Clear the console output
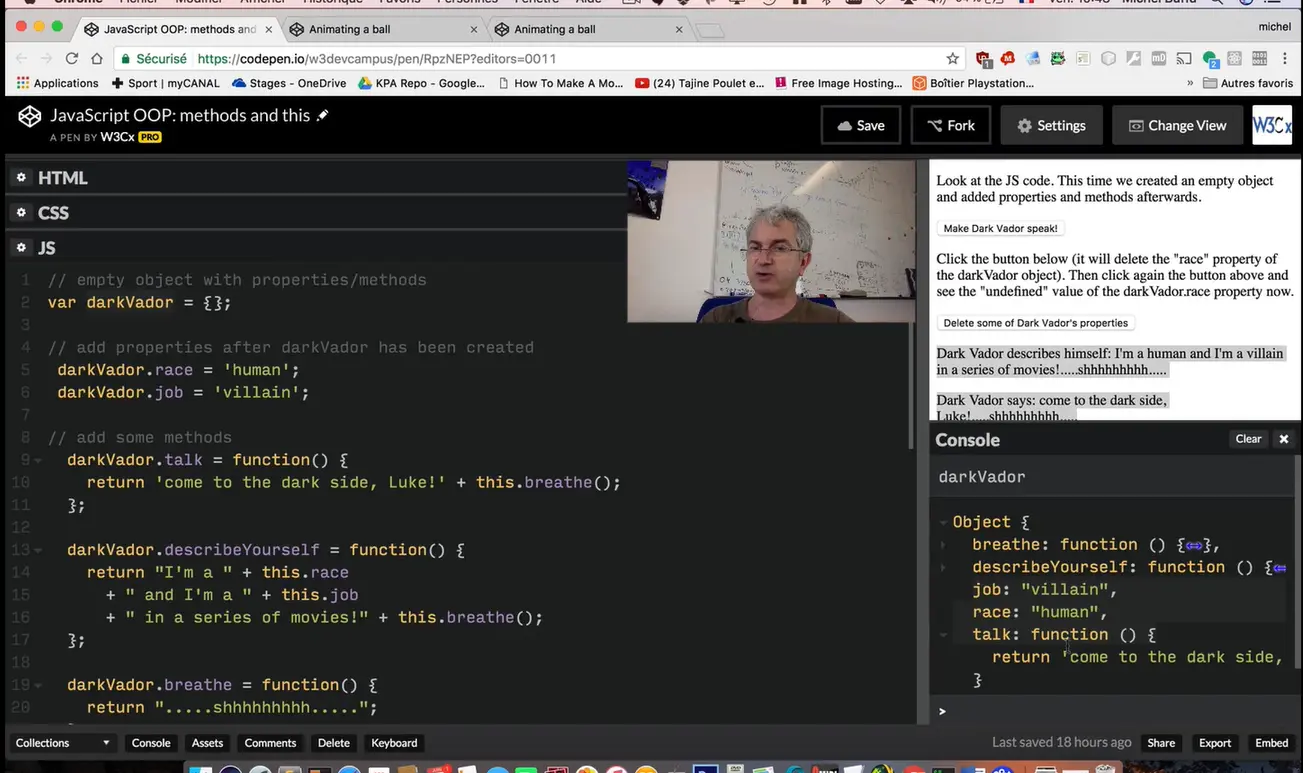Screen dimensions: 1303x773 pyautogui.click(x=1248, y=439)
